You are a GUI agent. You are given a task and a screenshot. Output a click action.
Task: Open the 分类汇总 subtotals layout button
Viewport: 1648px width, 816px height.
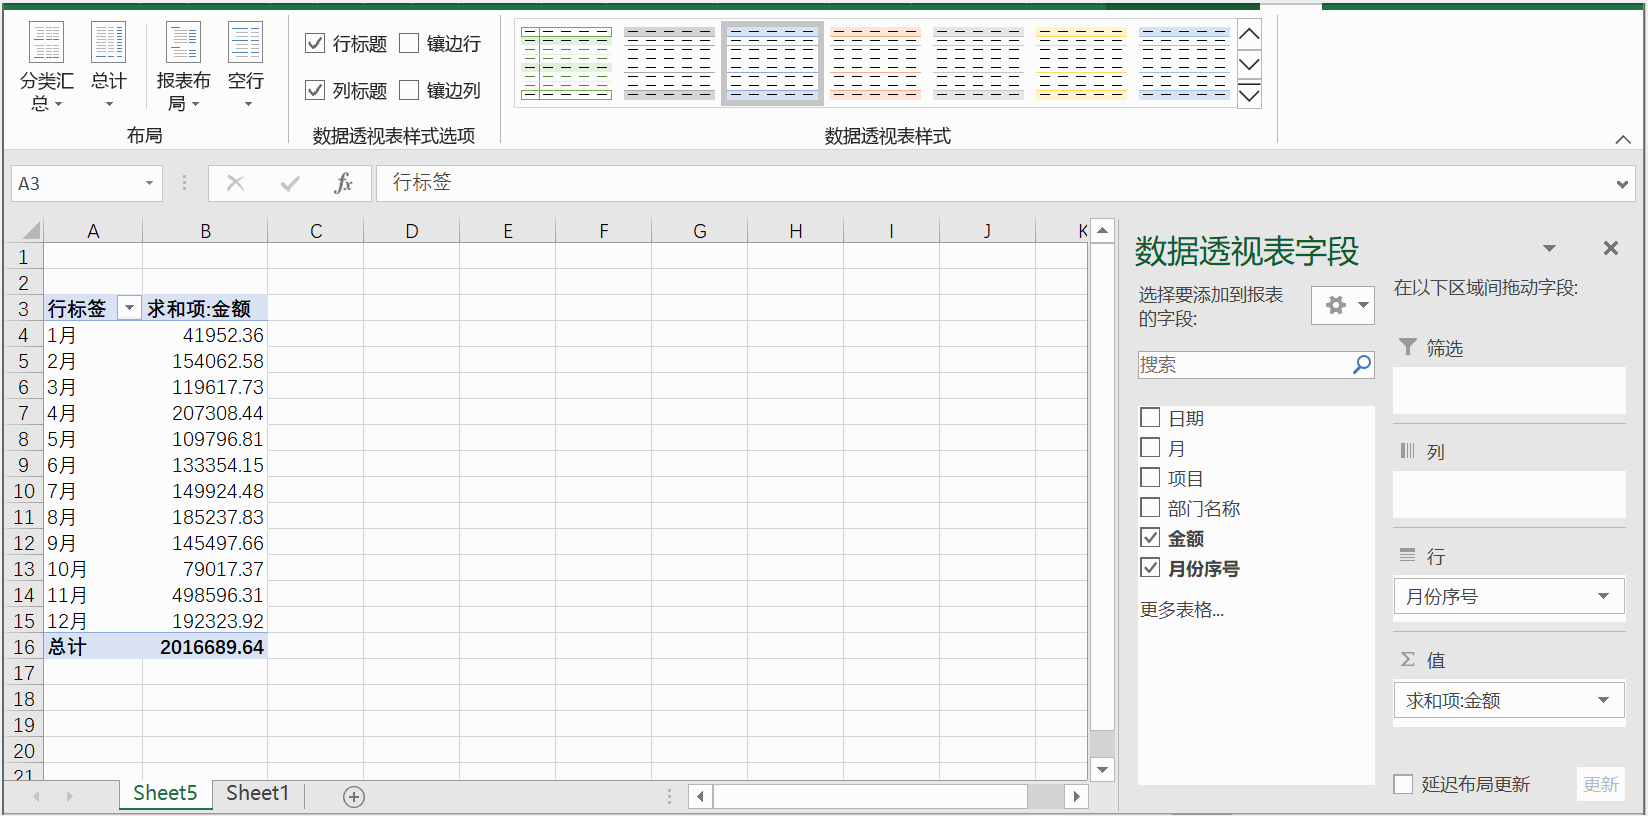tap(46, 66)
